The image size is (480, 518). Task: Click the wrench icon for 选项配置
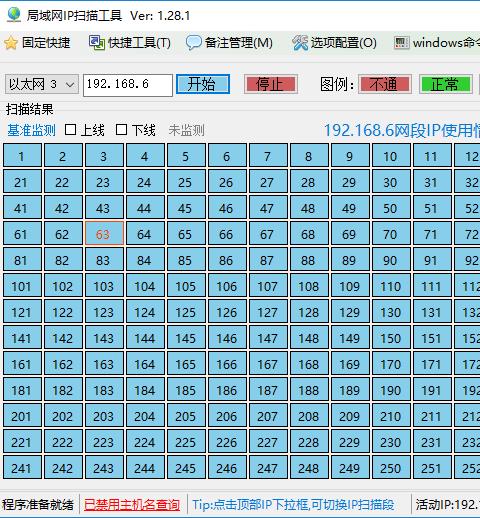pyautogui.click(x=300, y=43)
